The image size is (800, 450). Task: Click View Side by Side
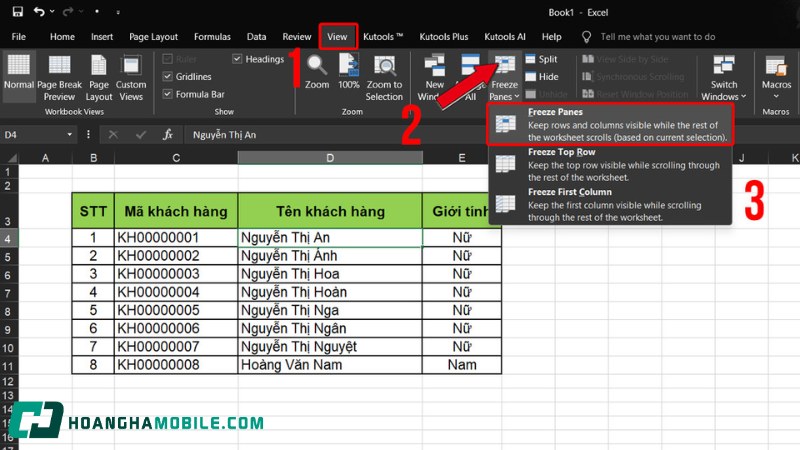626,59
